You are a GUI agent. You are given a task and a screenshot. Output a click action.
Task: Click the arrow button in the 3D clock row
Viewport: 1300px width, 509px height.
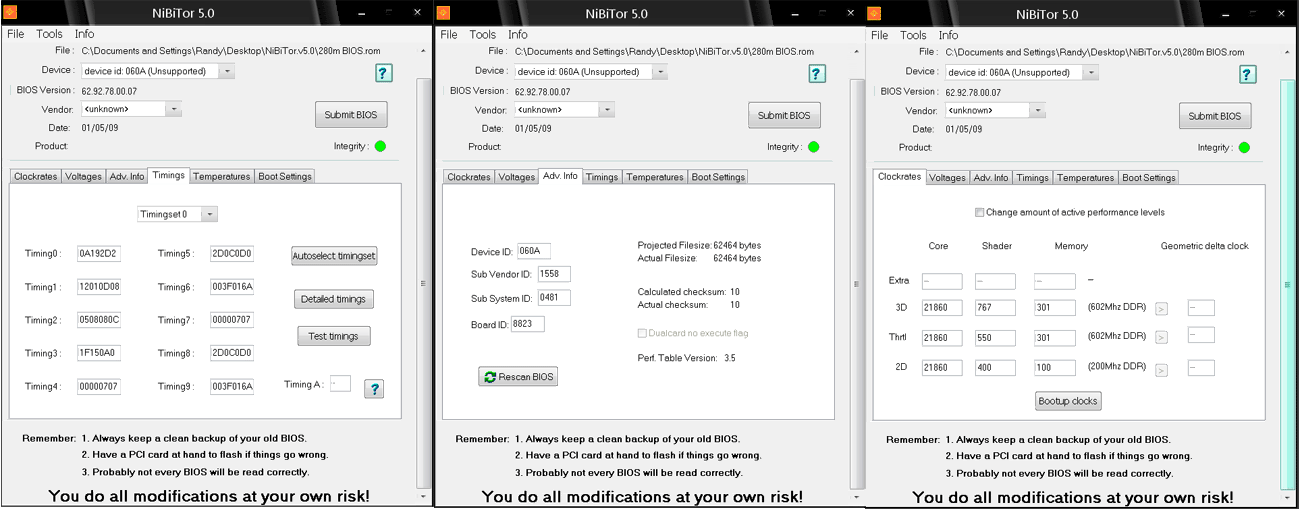pos(1161,309)
